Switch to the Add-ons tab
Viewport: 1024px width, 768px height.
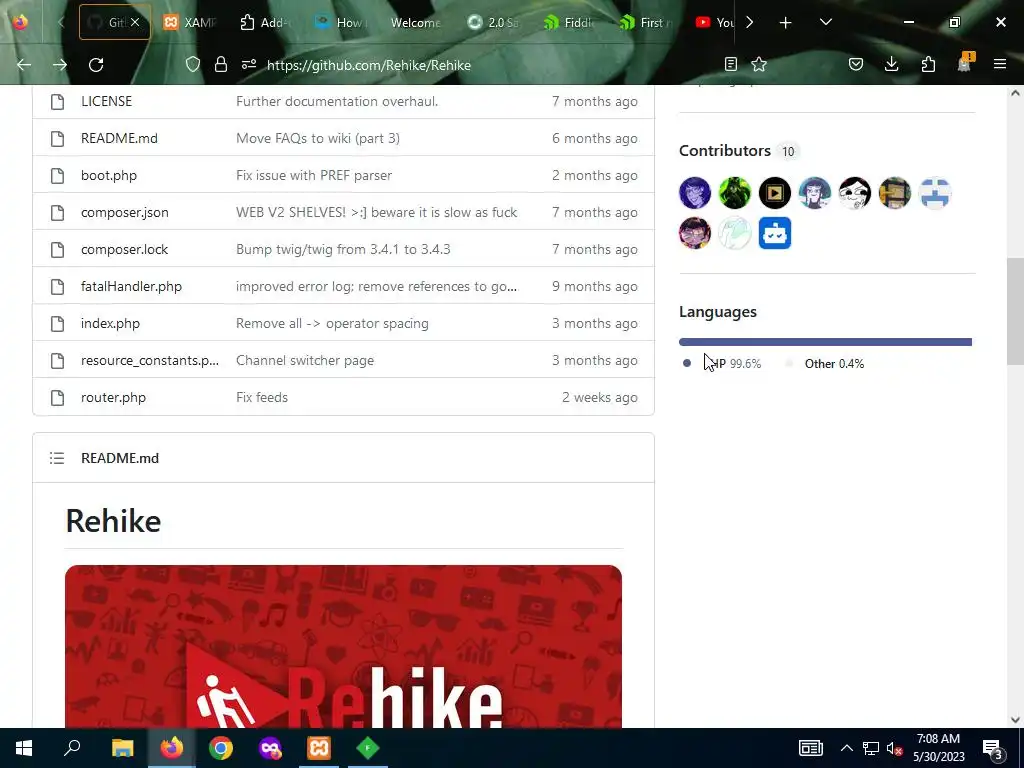tap(264, 22)
